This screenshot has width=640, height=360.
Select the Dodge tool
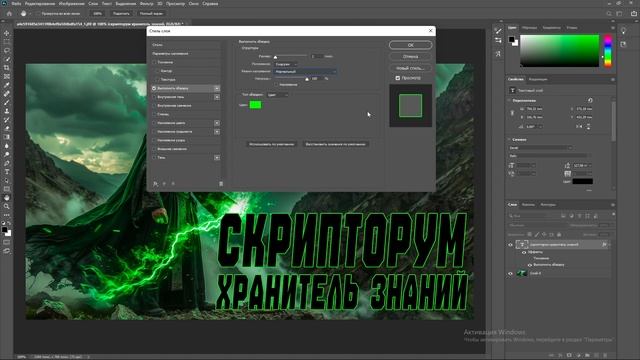point(7,154)
